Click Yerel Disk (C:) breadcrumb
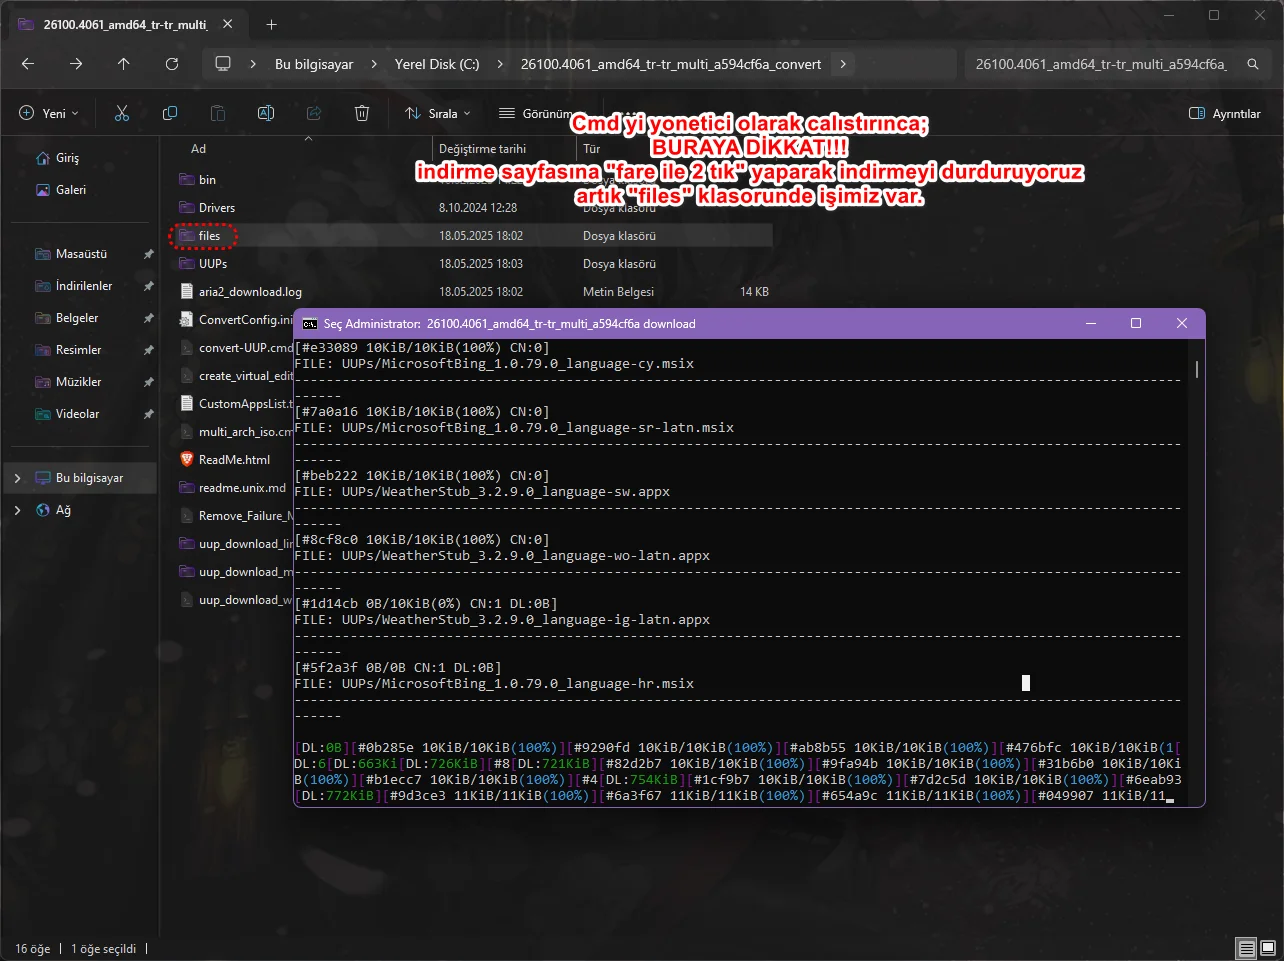The height and width of the screenshot is (961, 1284). [x=437, y=64]
